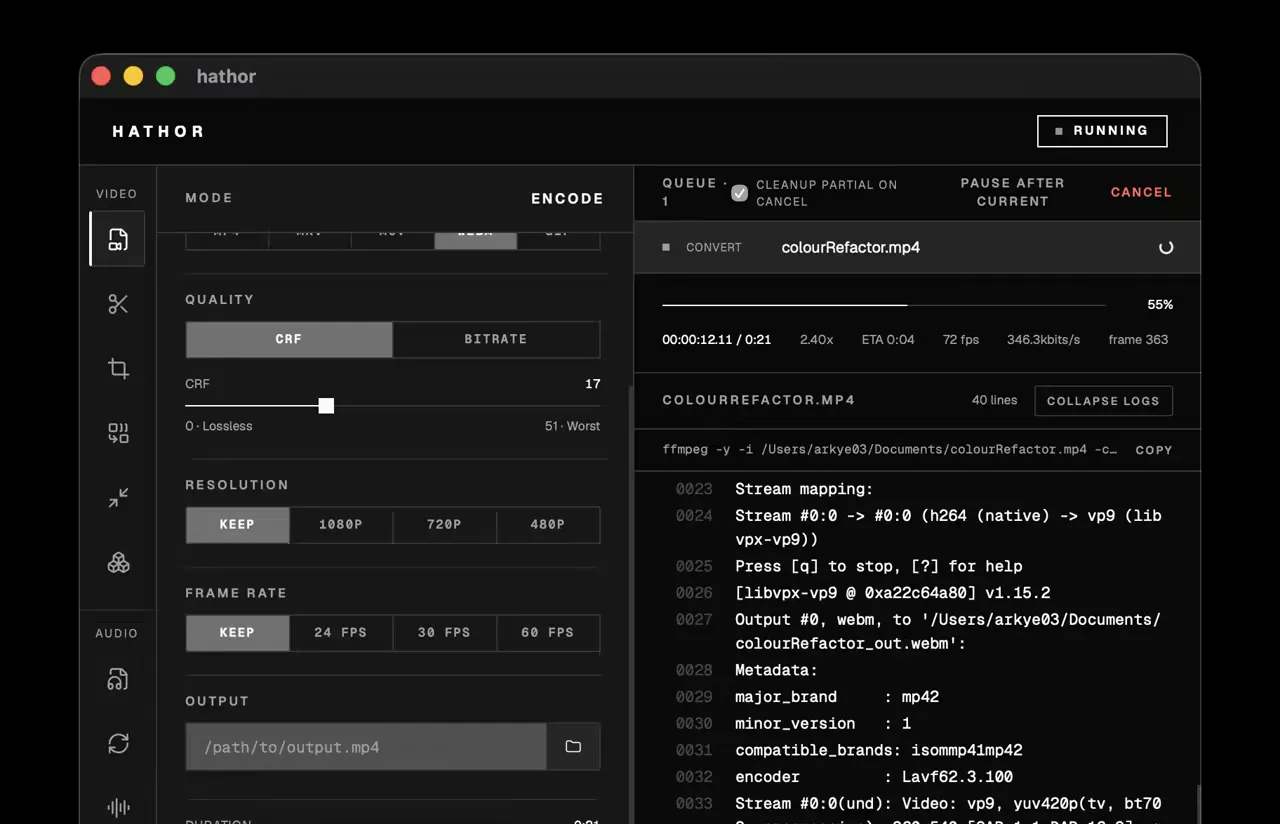This screenshot has height=824, width=1280.
Task: Browse for output folder with folder icon
Action: click(x=573, y=746)
